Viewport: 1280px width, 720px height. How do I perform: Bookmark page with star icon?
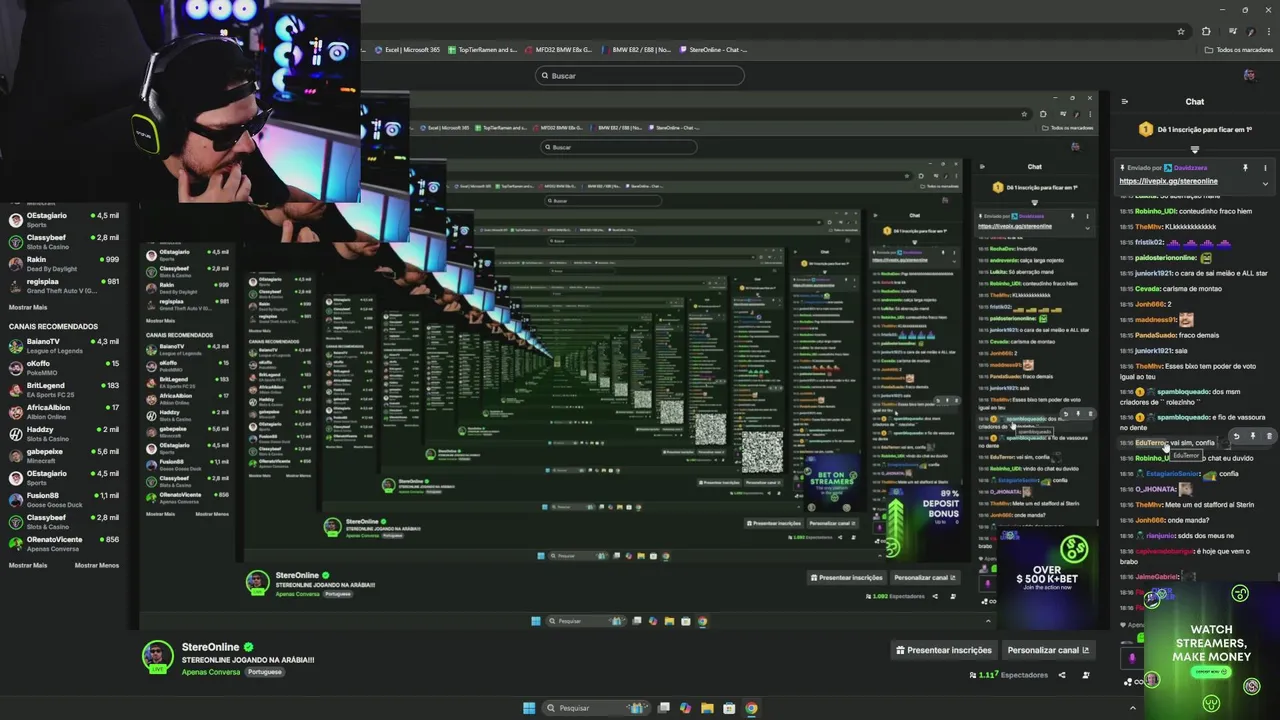pos(1181,31)
